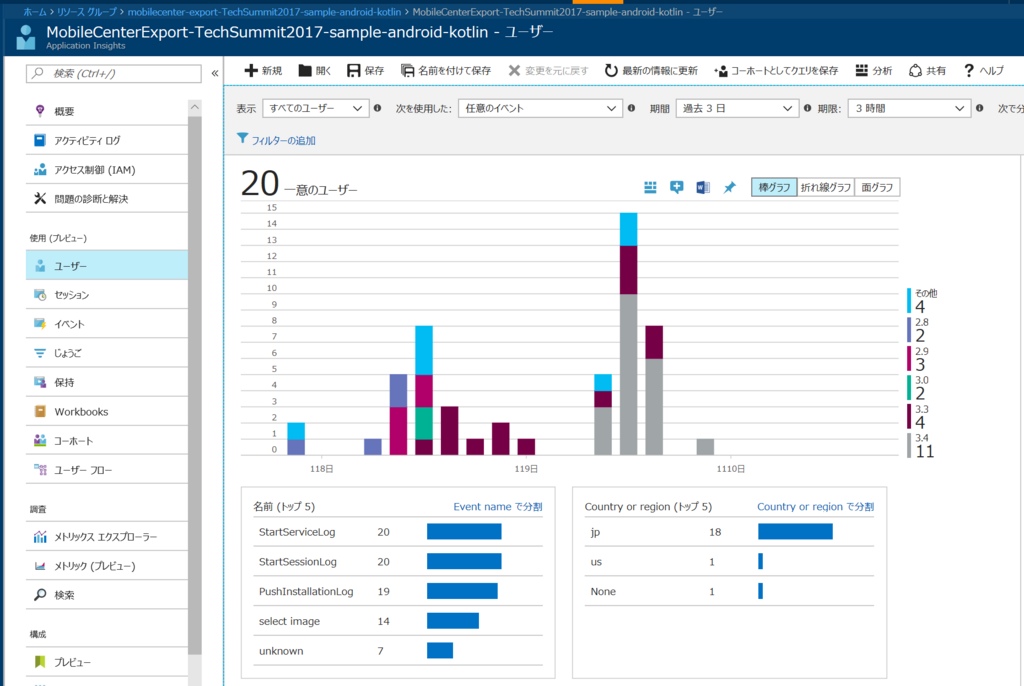This screenshot has width=1024, height=686.
Task: Open アクティビティ ログ in sidebar
Action: pyautogui.click(x=106, y=140)
